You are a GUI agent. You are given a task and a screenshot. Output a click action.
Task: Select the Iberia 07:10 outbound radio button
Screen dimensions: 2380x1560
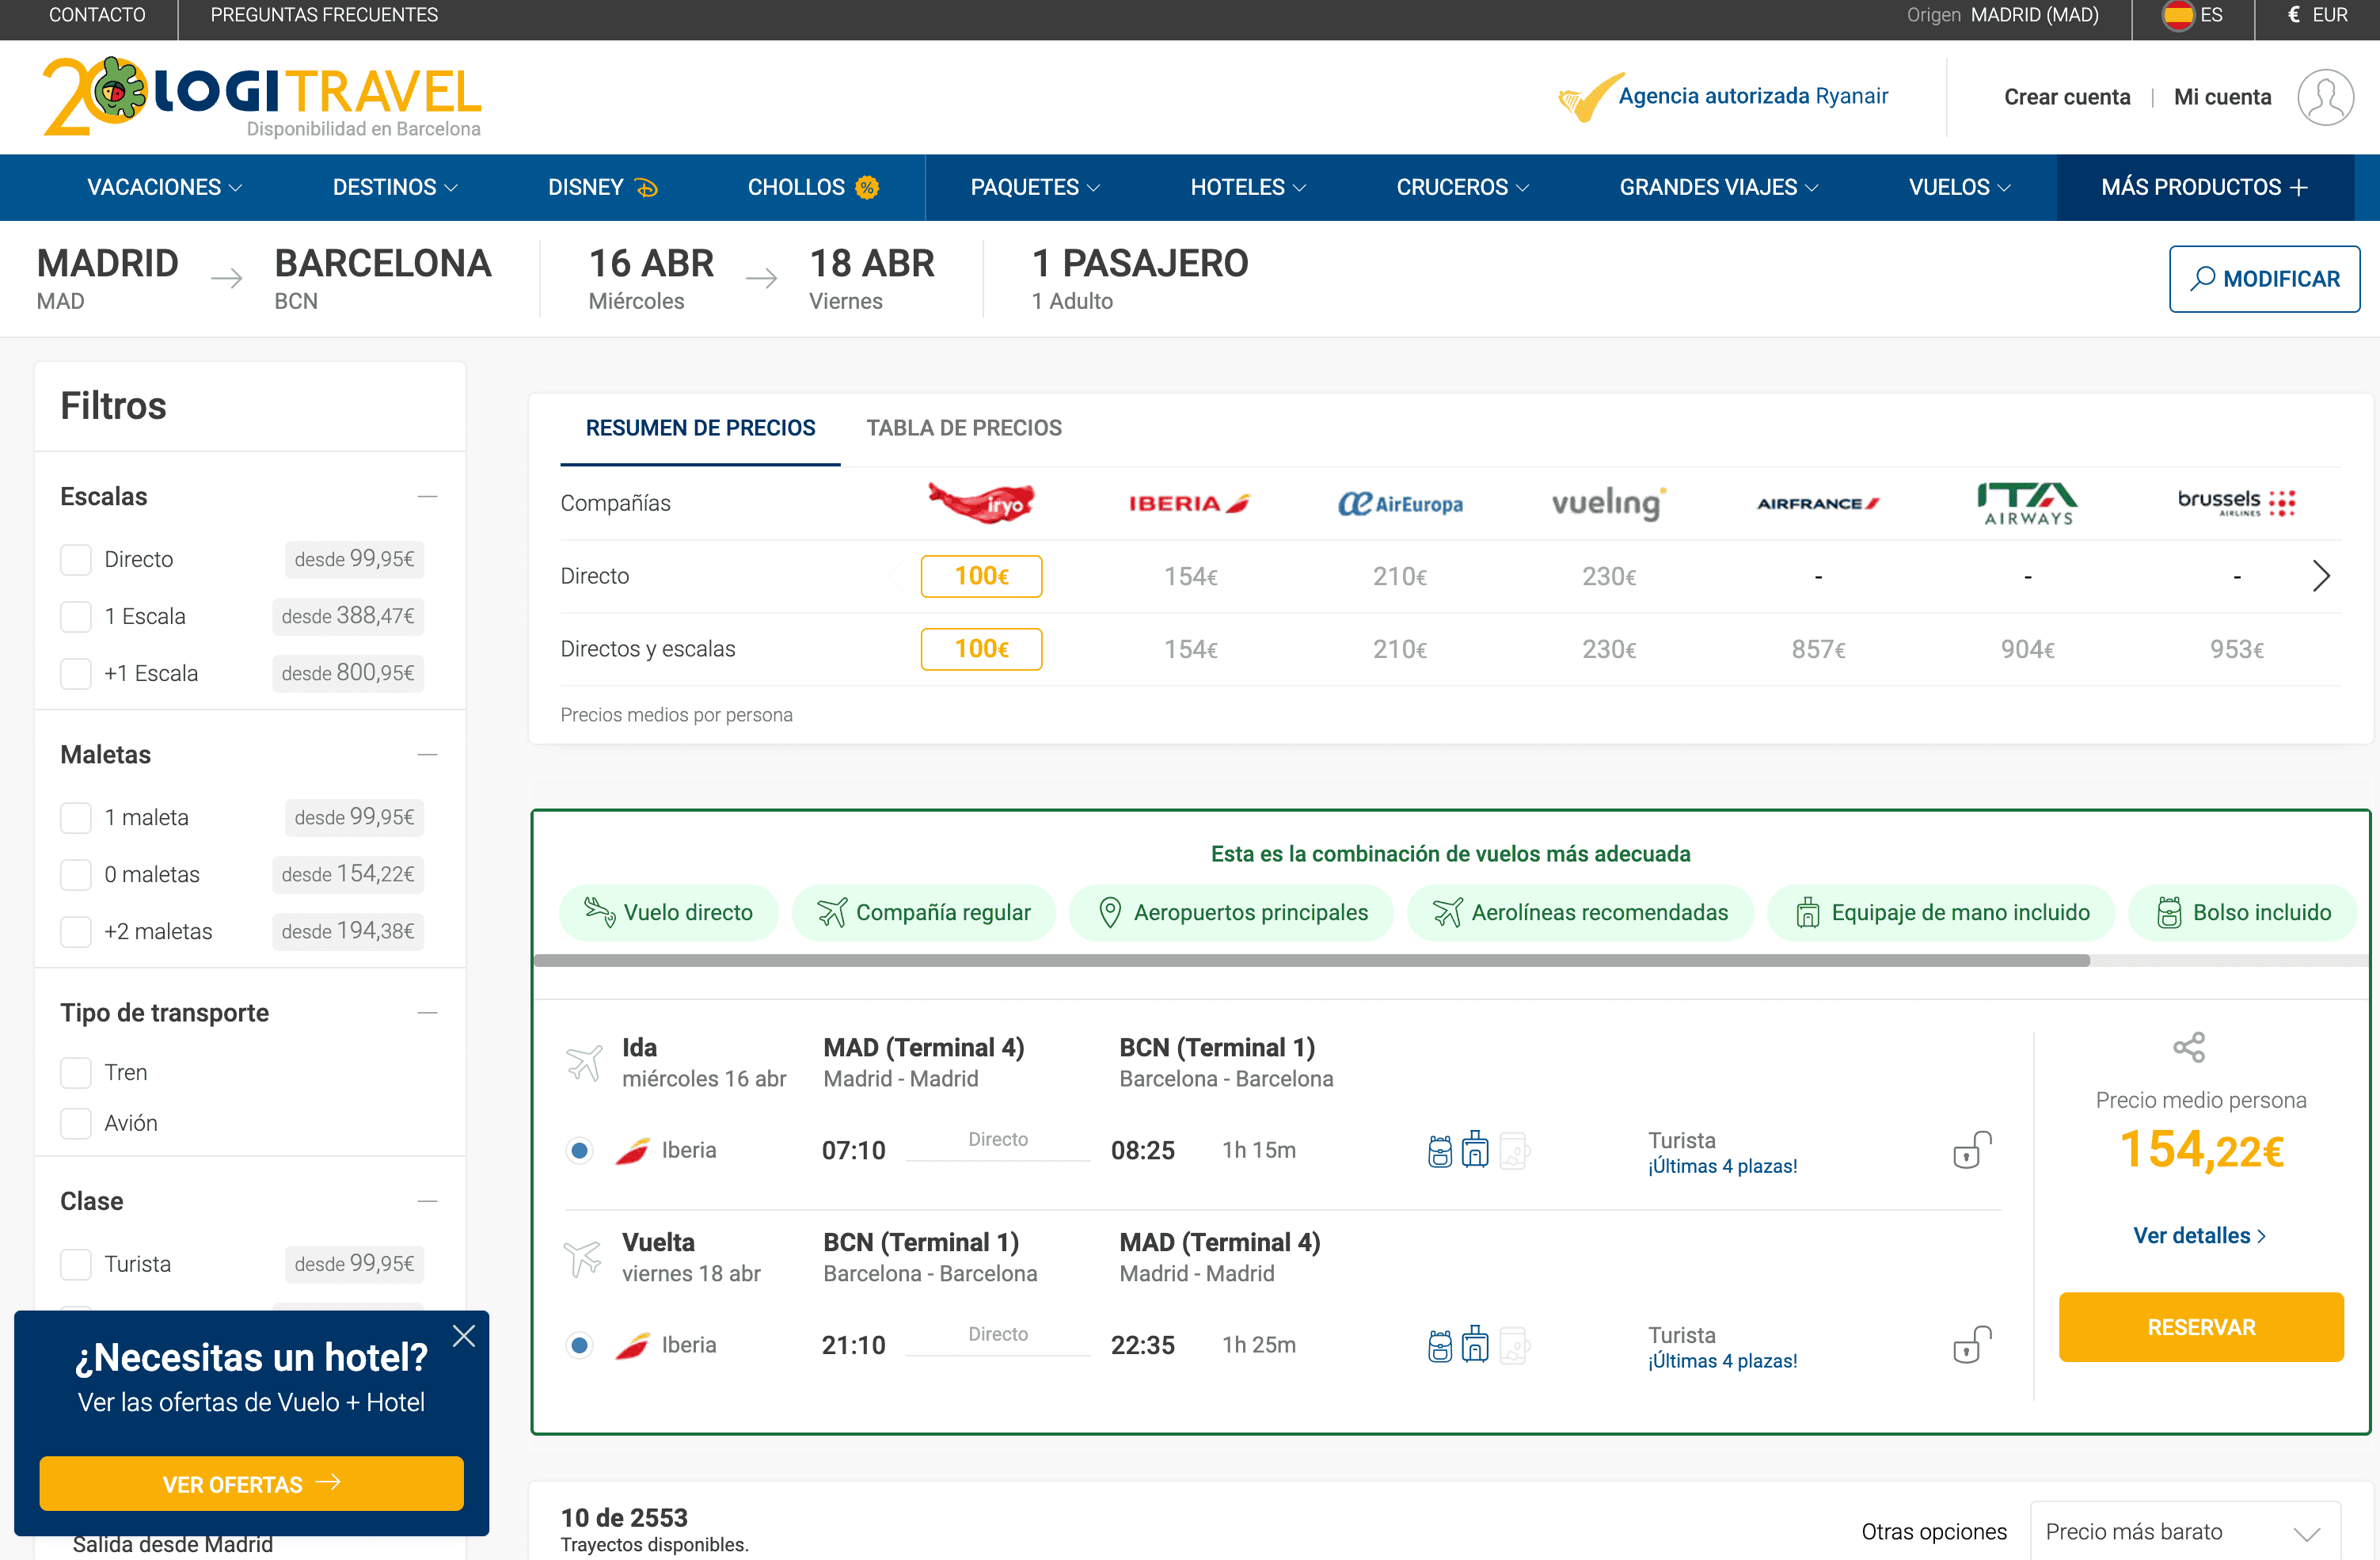pyautogui.click(x=579, y=1150)
